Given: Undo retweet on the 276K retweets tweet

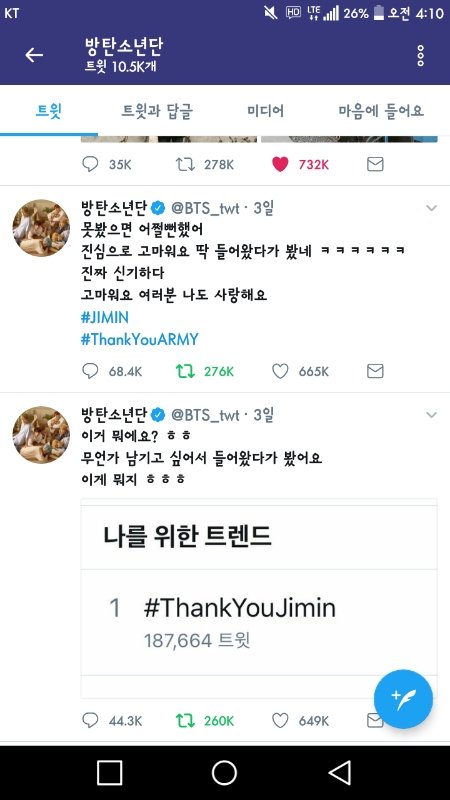Looking at the screenshot, I should (x=185, y=371).
